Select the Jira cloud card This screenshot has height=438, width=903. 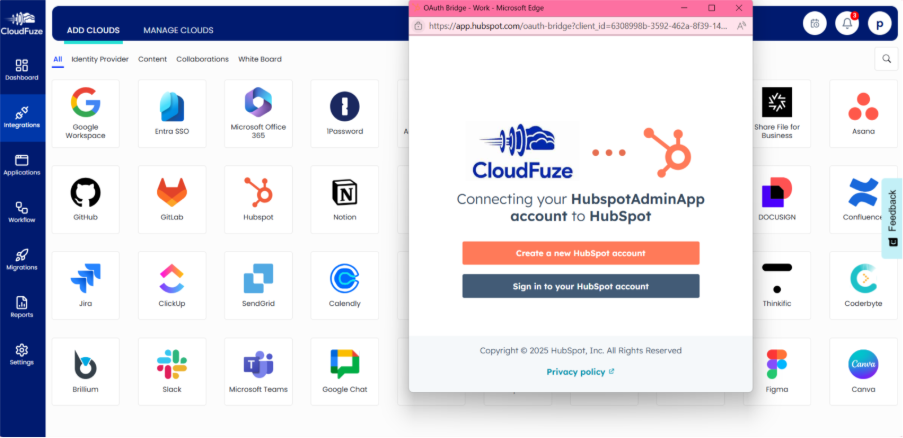click(85, 285)
